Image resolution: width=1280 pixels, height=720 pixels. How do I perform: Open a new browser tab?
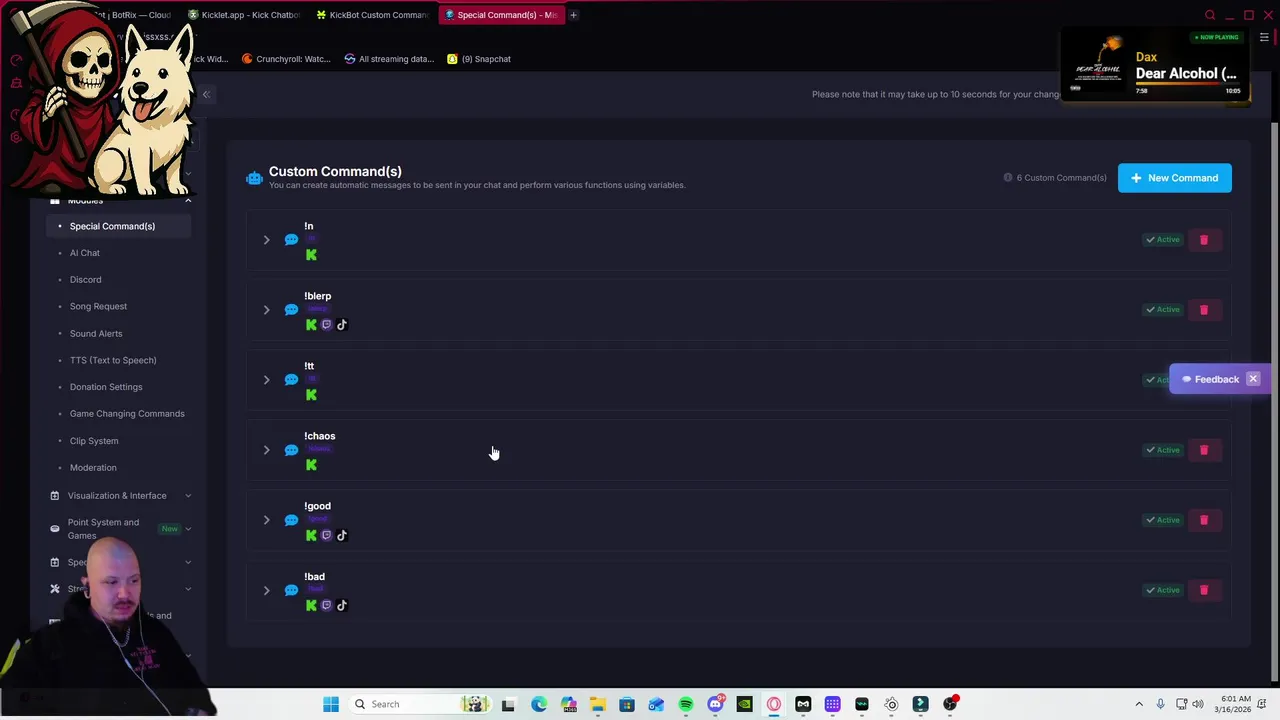click(x=574, y=15)
